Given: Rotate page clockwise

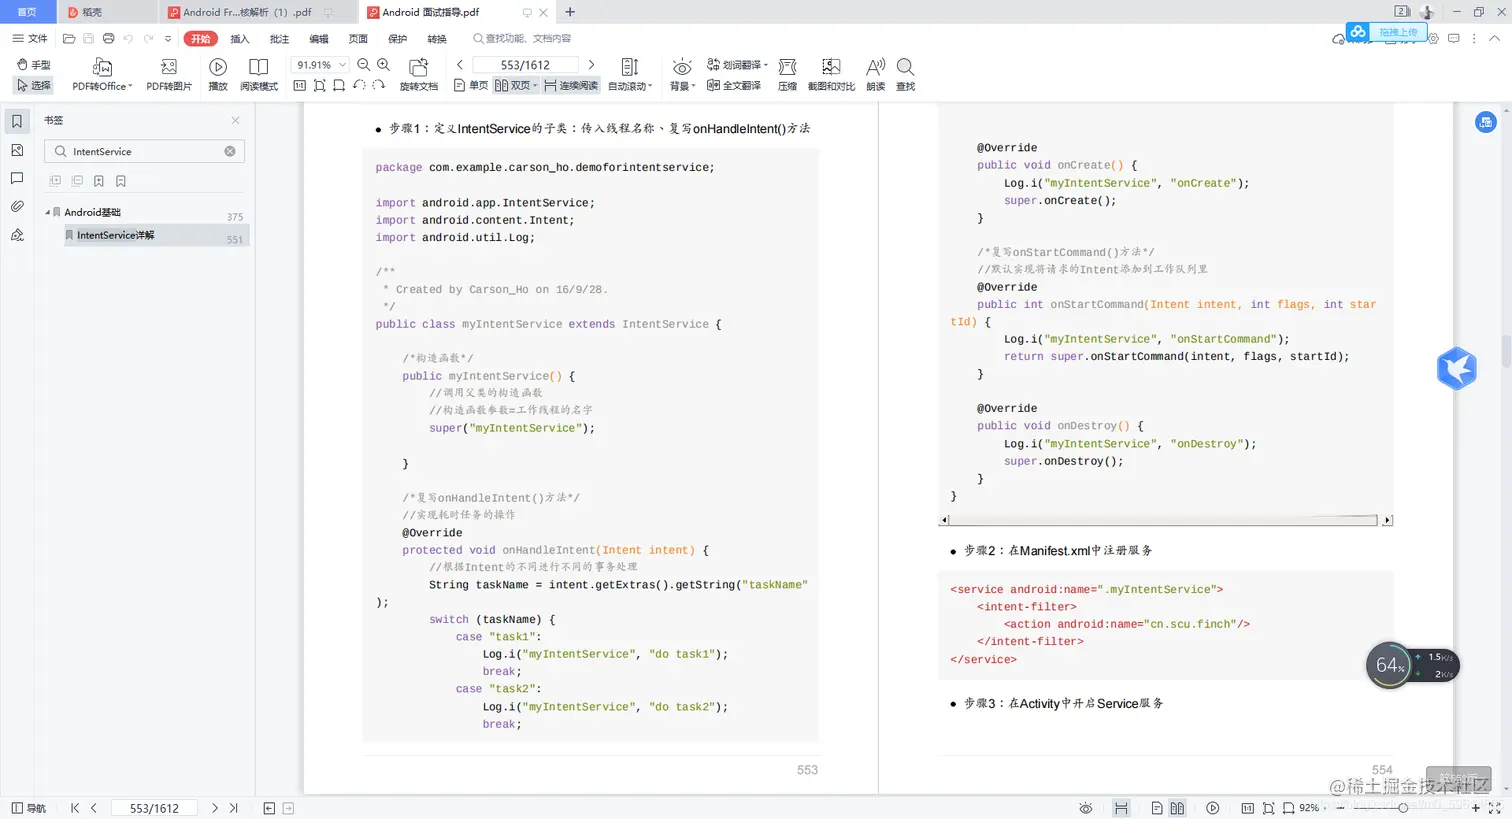Looking at the screenshot, I should click(379, 86).
